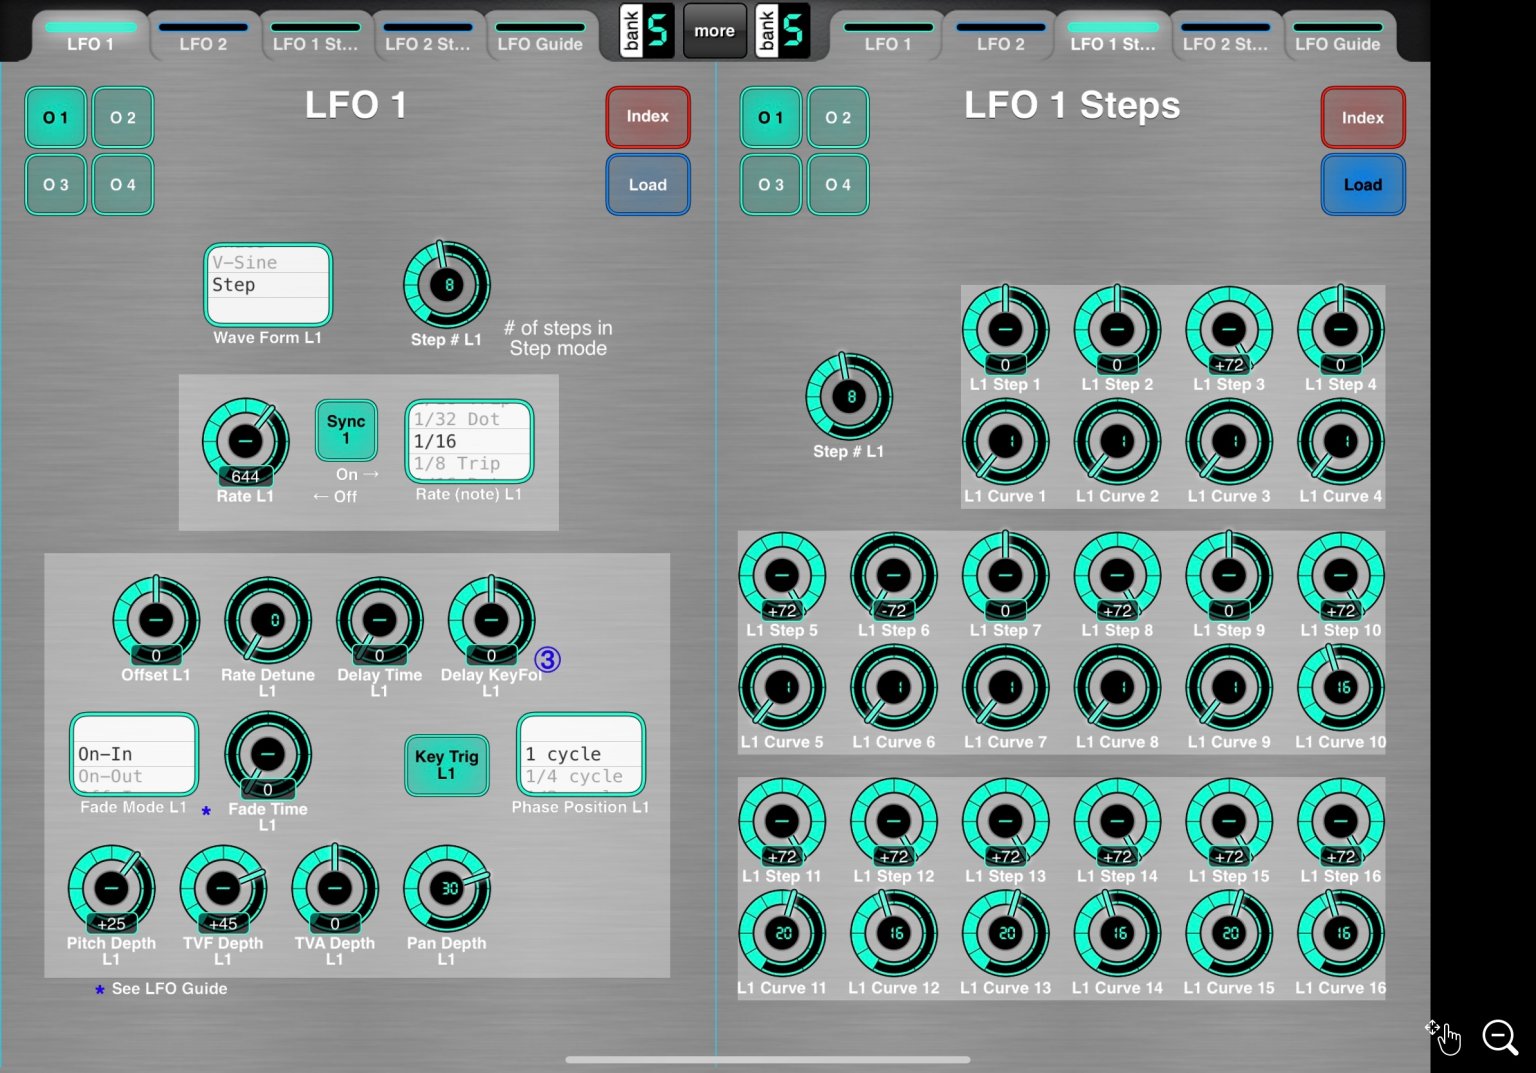Viewport: 1536px width, 1073px height.
Task: Click the Rate L1 knob
Action: [245, 442]
